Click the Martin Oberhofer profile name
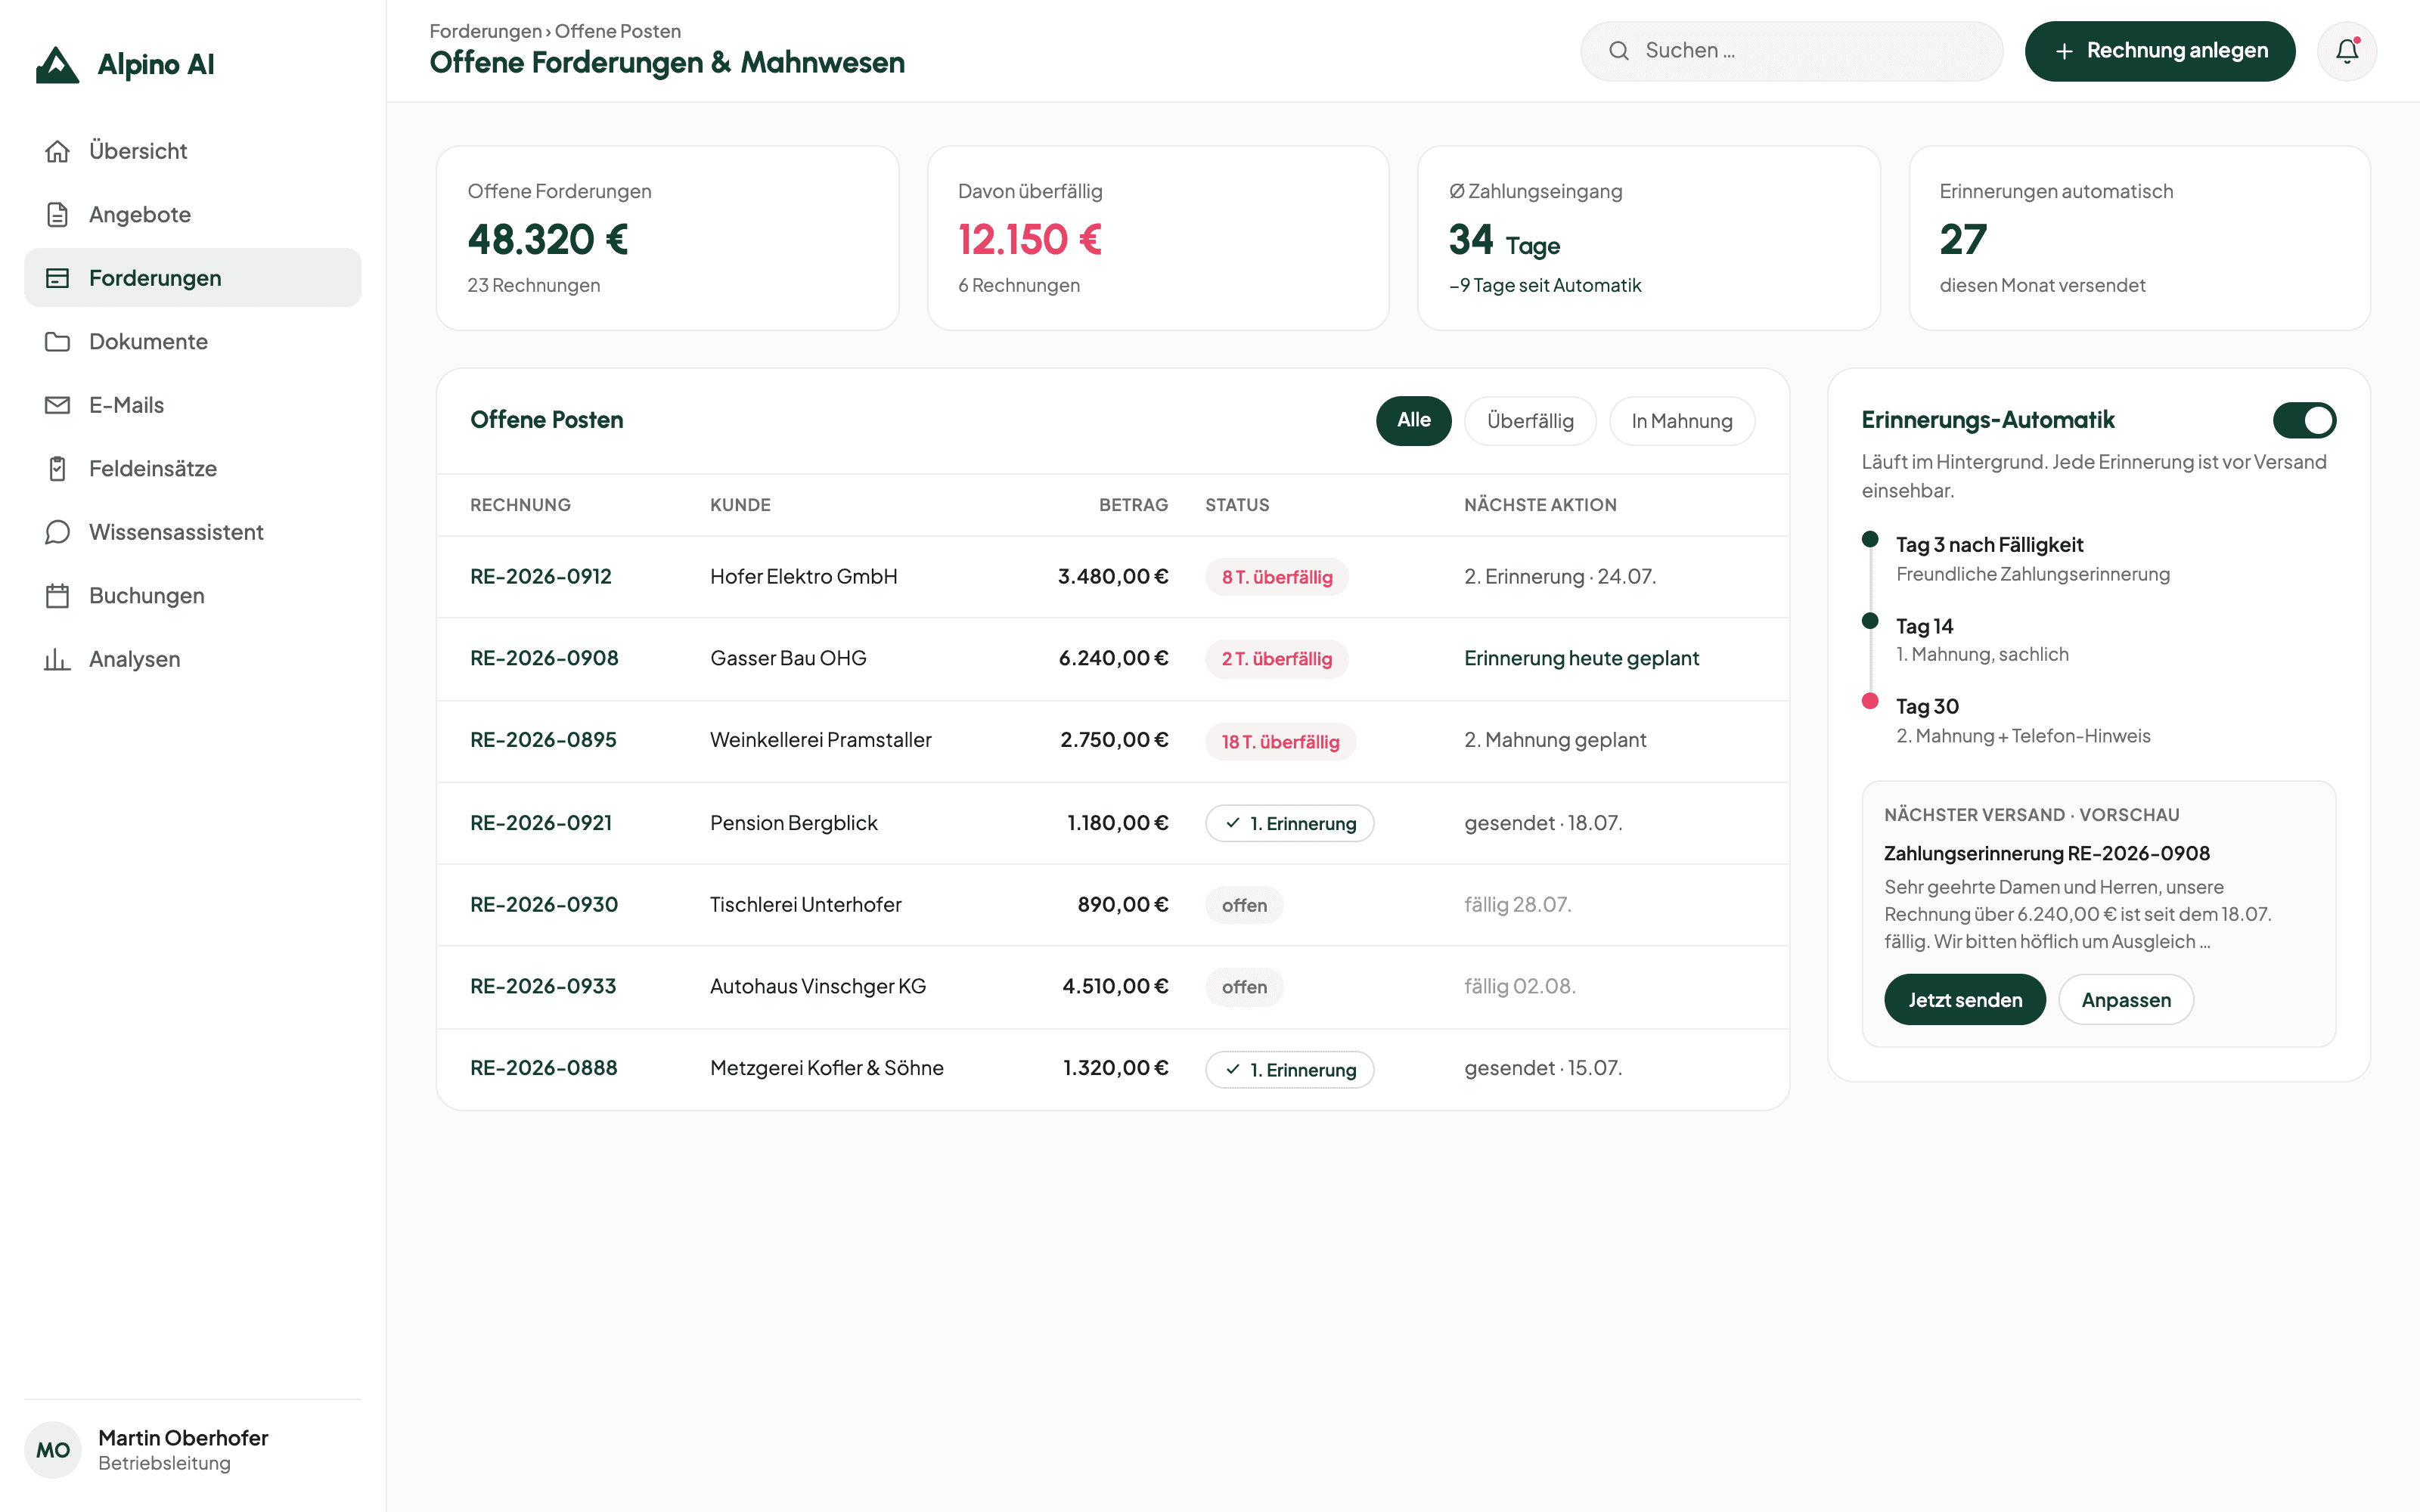The width and height of the screenshot is (2420, 1512). coord(183,1437)
